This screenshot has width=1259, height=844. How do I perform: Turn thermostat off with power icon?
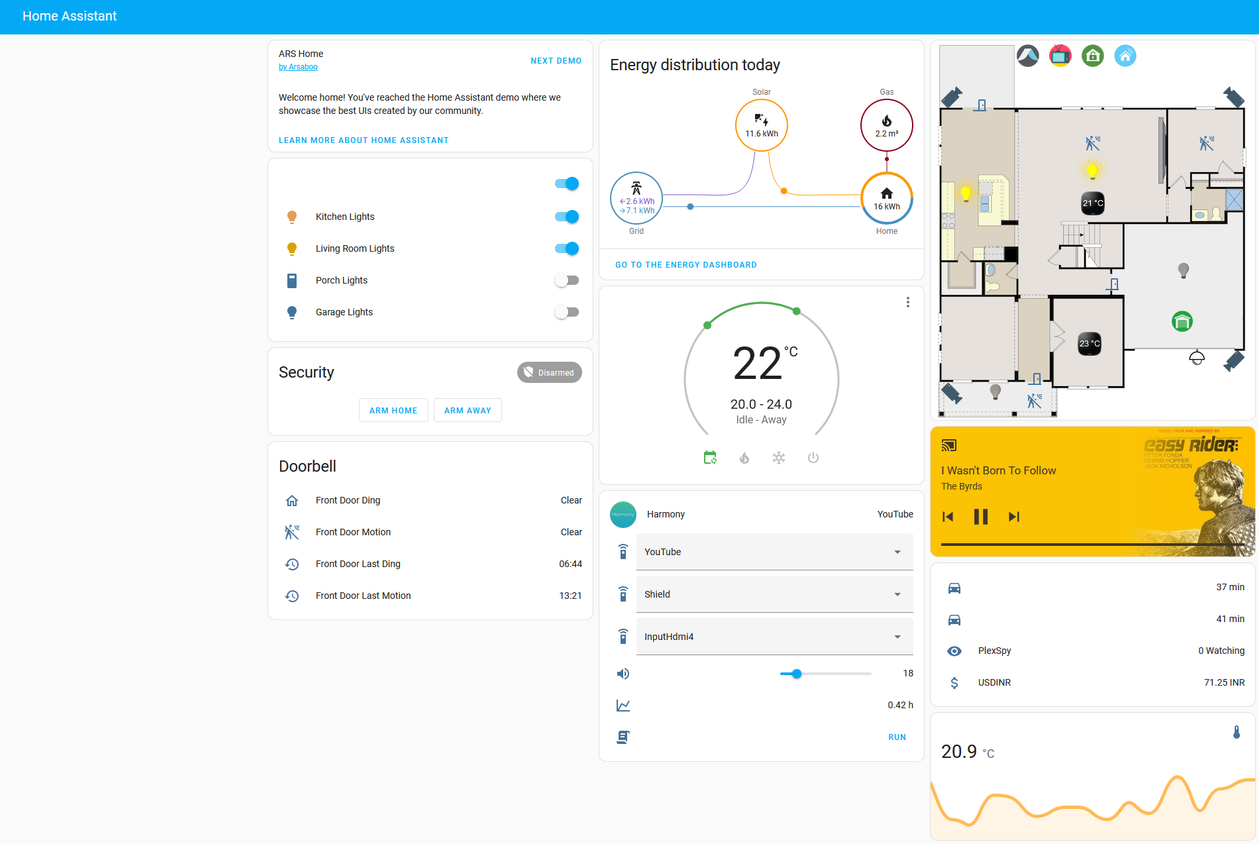pos(813,458)
